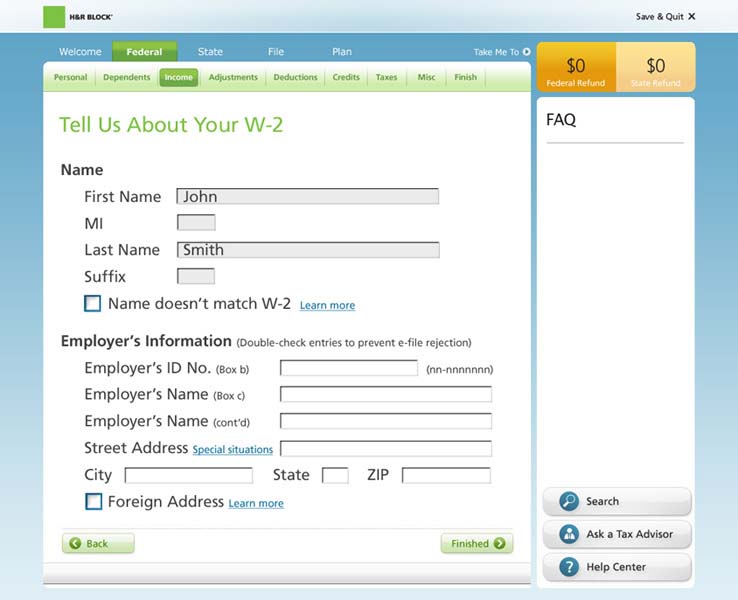The width and height of the screenshot is (738, 600).
Task: Focus the Employer's Name (cont'd) field
Action: tap(386, 421)
